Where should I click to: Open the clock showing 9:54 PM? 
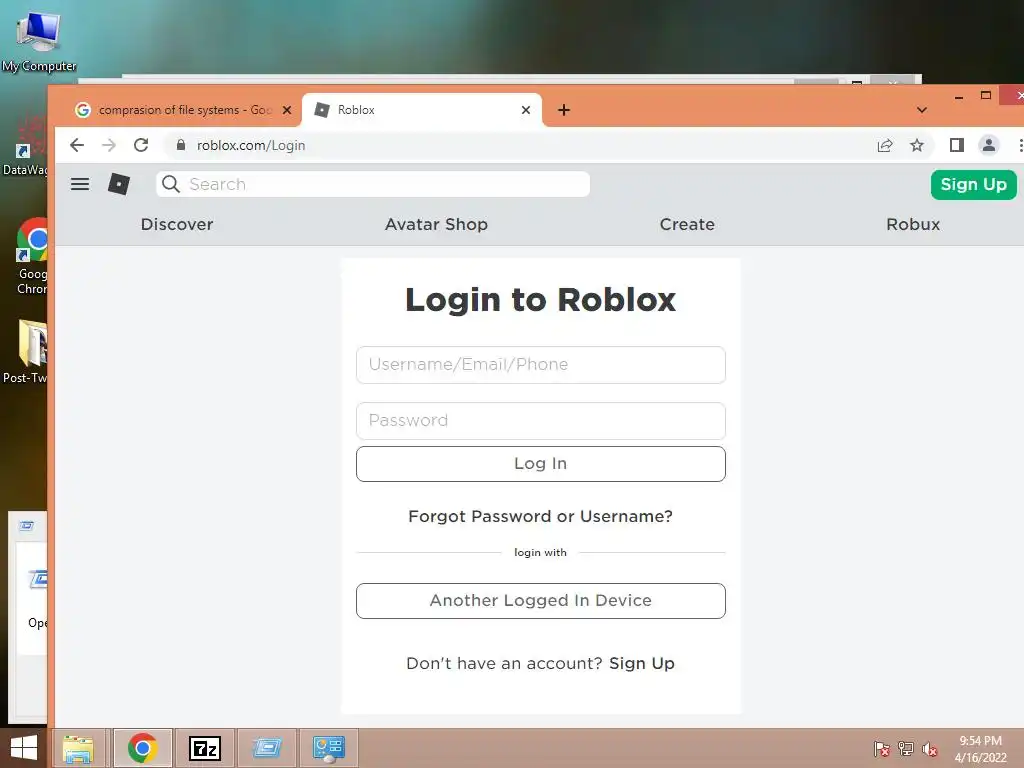point(980,749)
